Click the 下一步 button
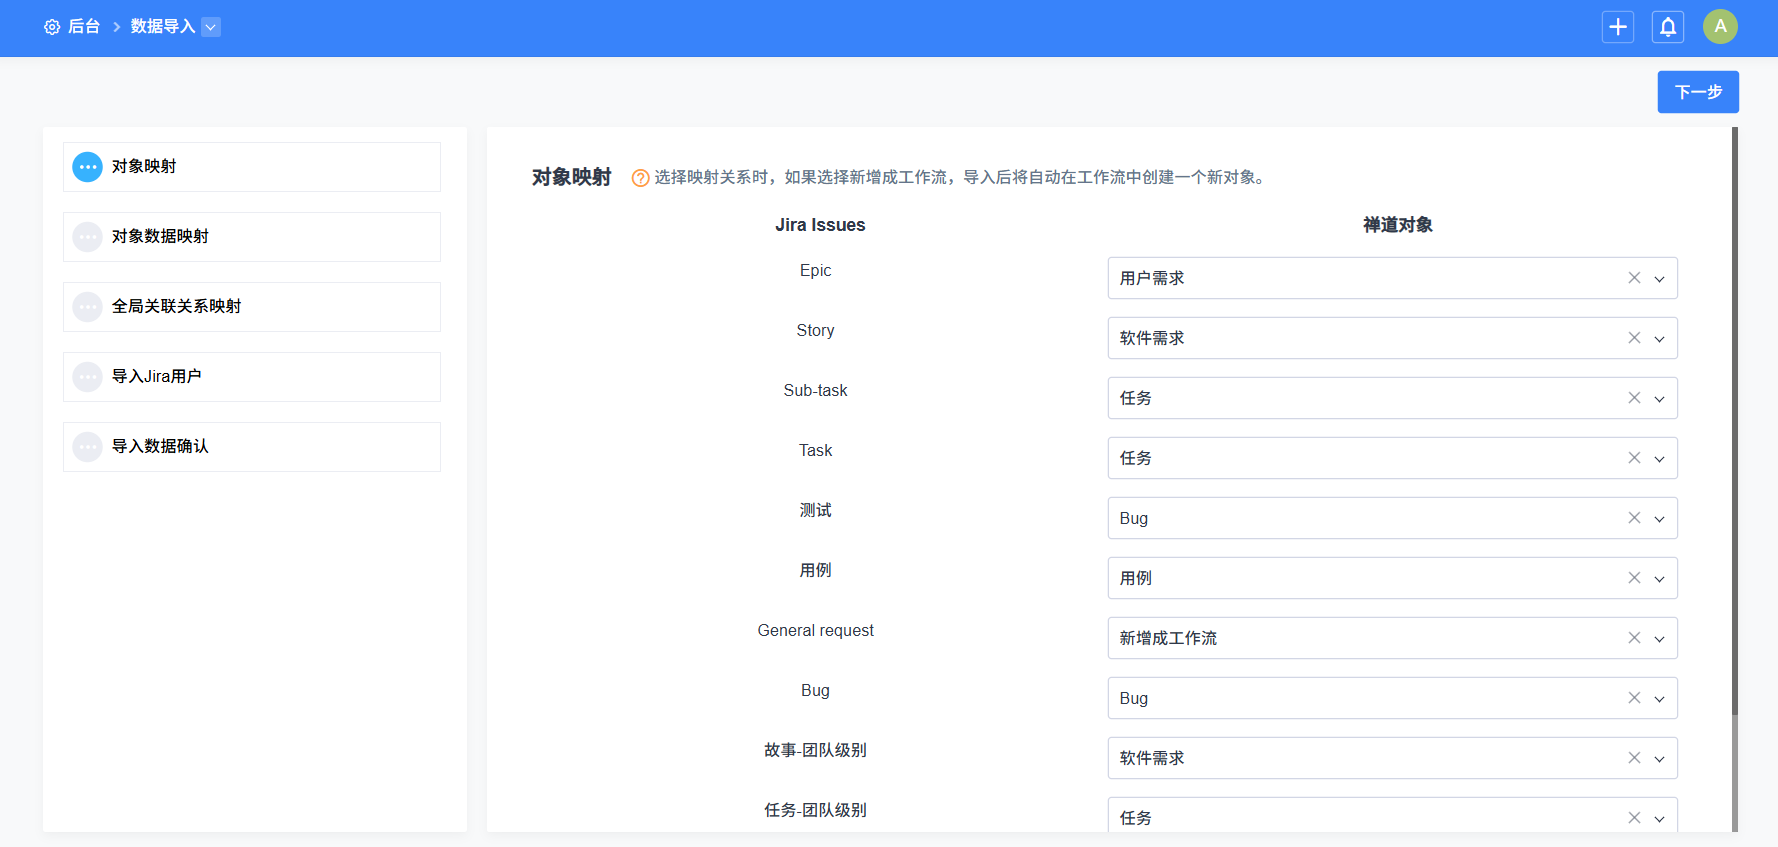 (x=1698, y=92)
